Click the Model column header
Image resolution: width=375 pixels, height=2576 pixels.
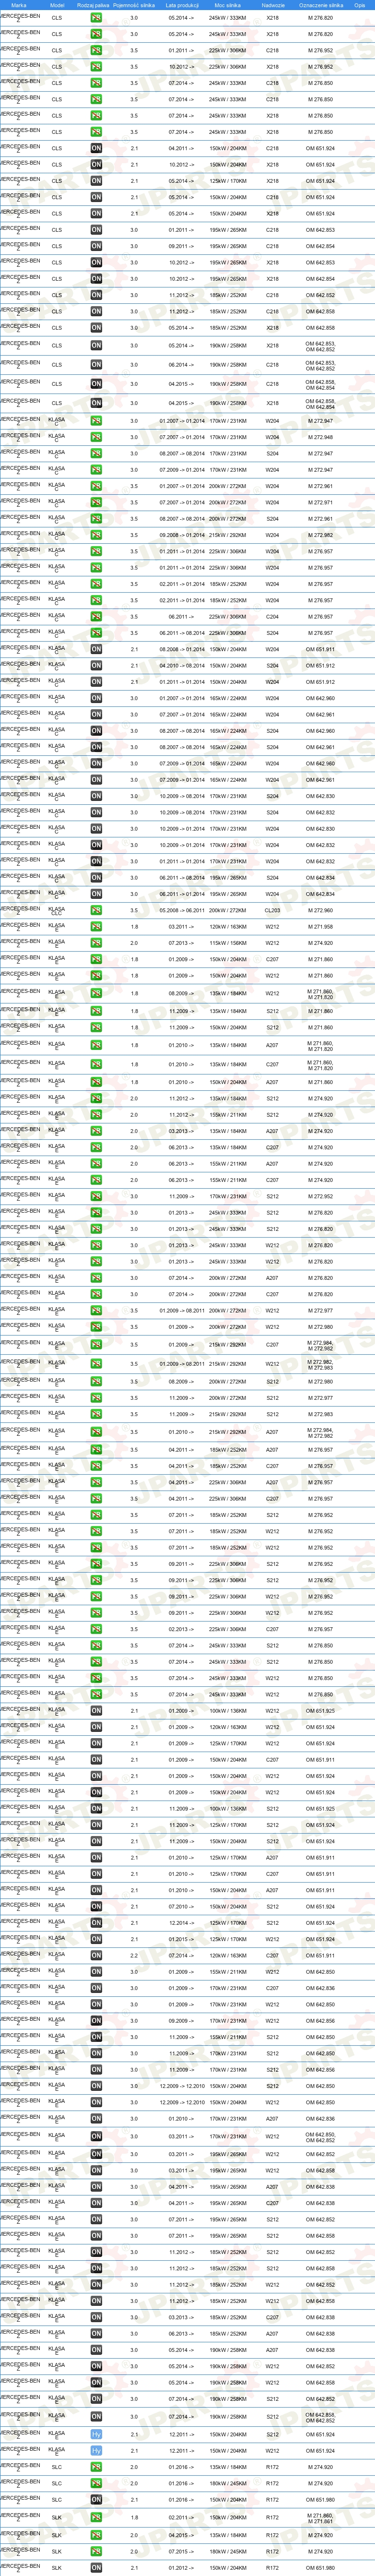tap(57, 5)
